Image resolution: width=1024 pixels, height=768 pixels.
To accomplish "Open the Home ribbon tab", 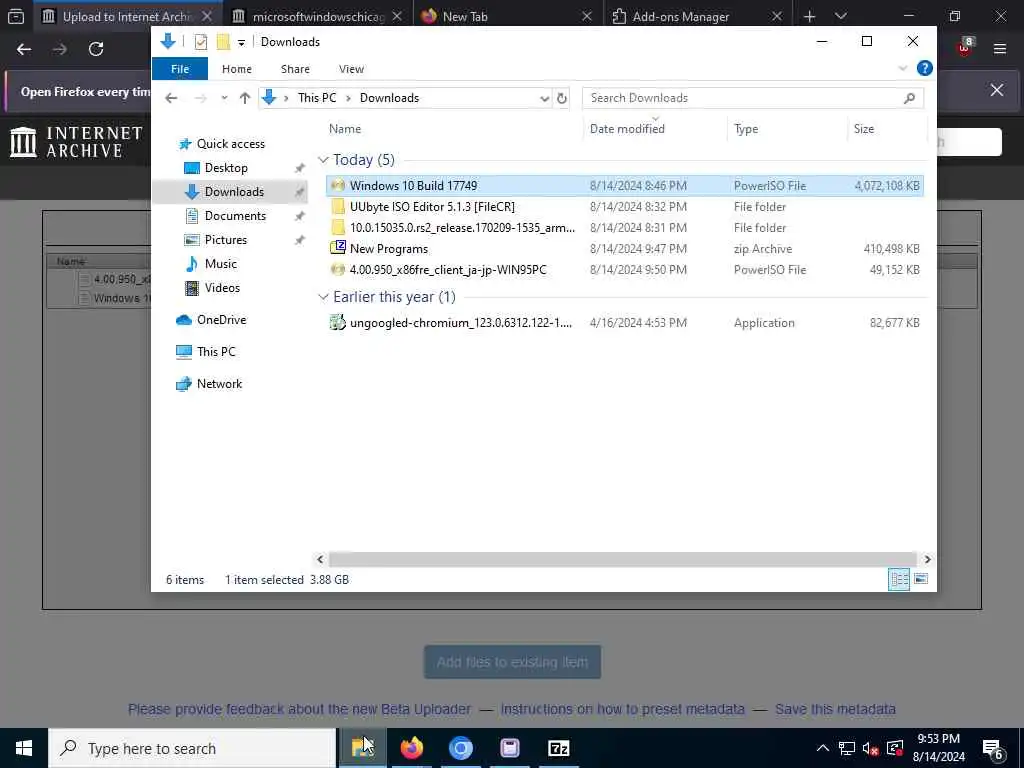I will coord(236,69).
